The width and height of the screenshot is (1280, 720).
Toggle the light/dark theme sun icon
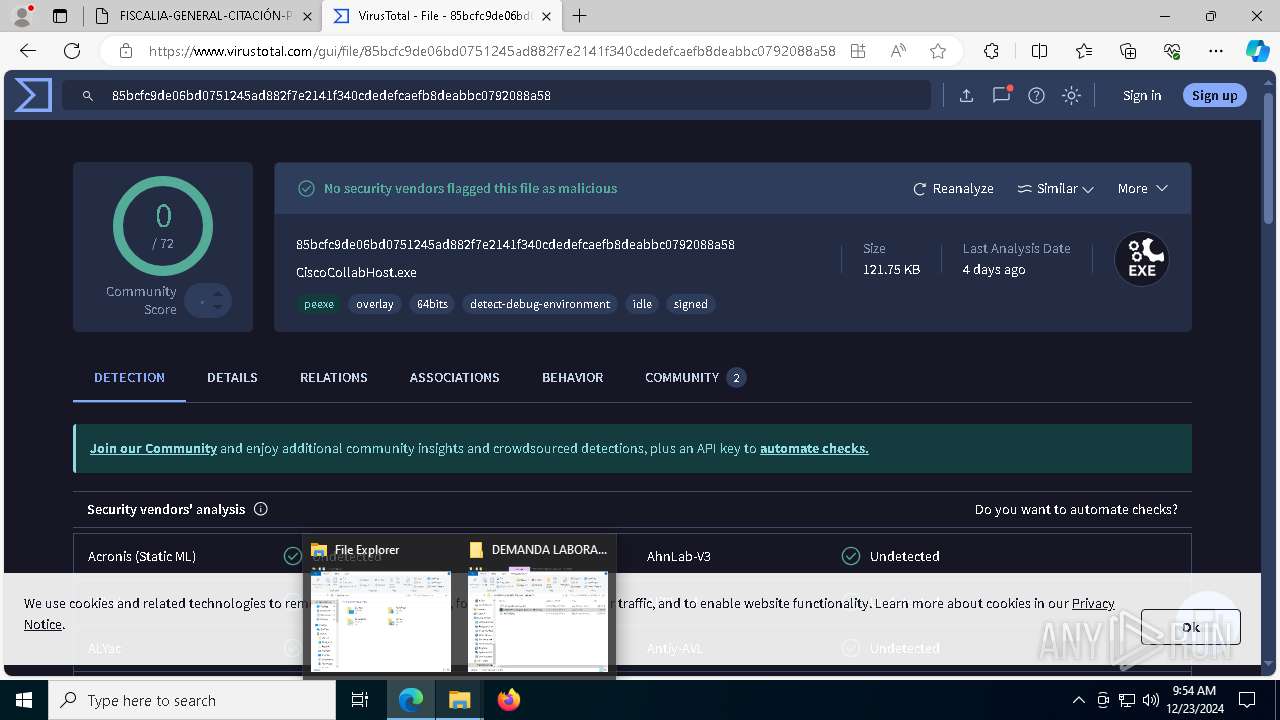pos(1071,96)
